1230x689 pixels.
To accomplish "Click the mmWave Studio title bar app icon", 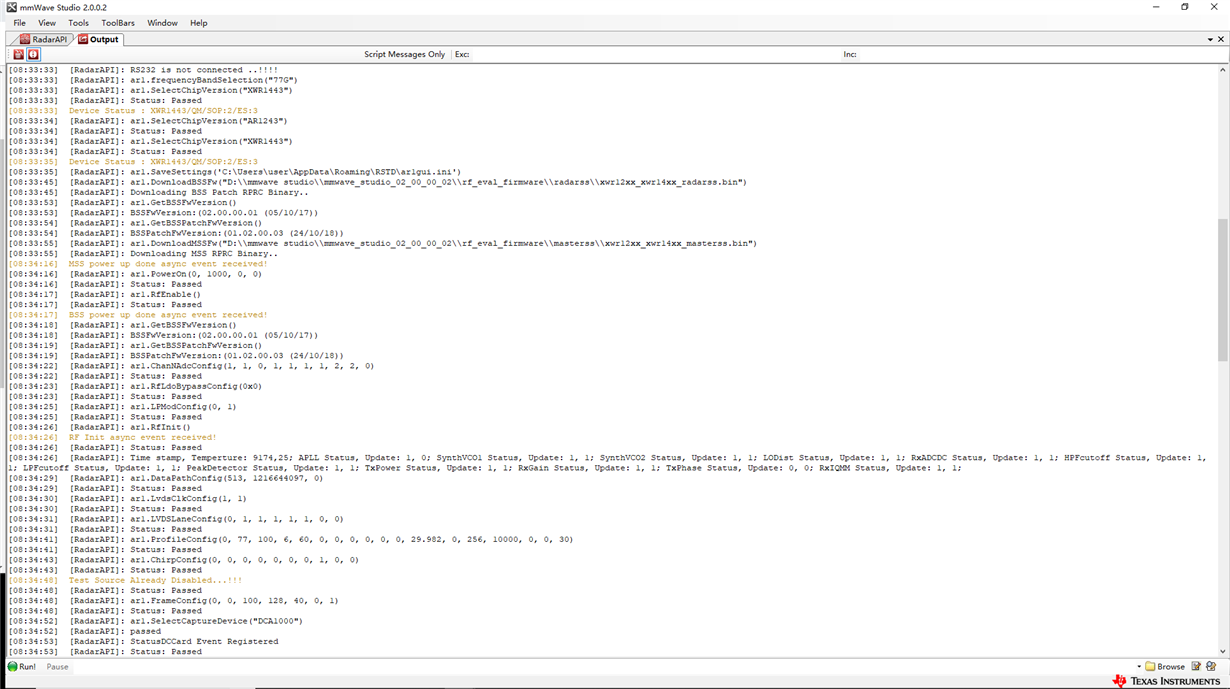I will [x=10, y=7].
